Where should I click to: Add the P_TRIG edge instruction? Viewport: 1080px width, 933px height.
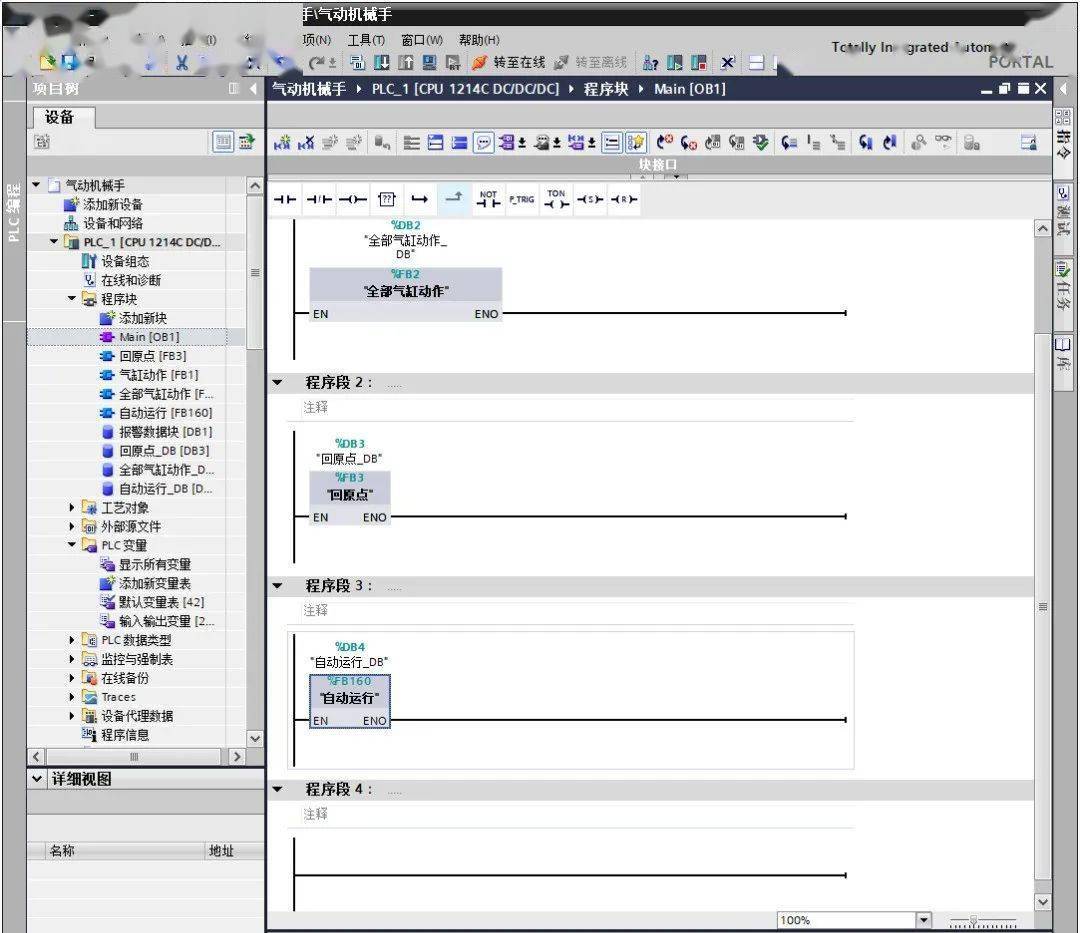click(x=522, y=200)
